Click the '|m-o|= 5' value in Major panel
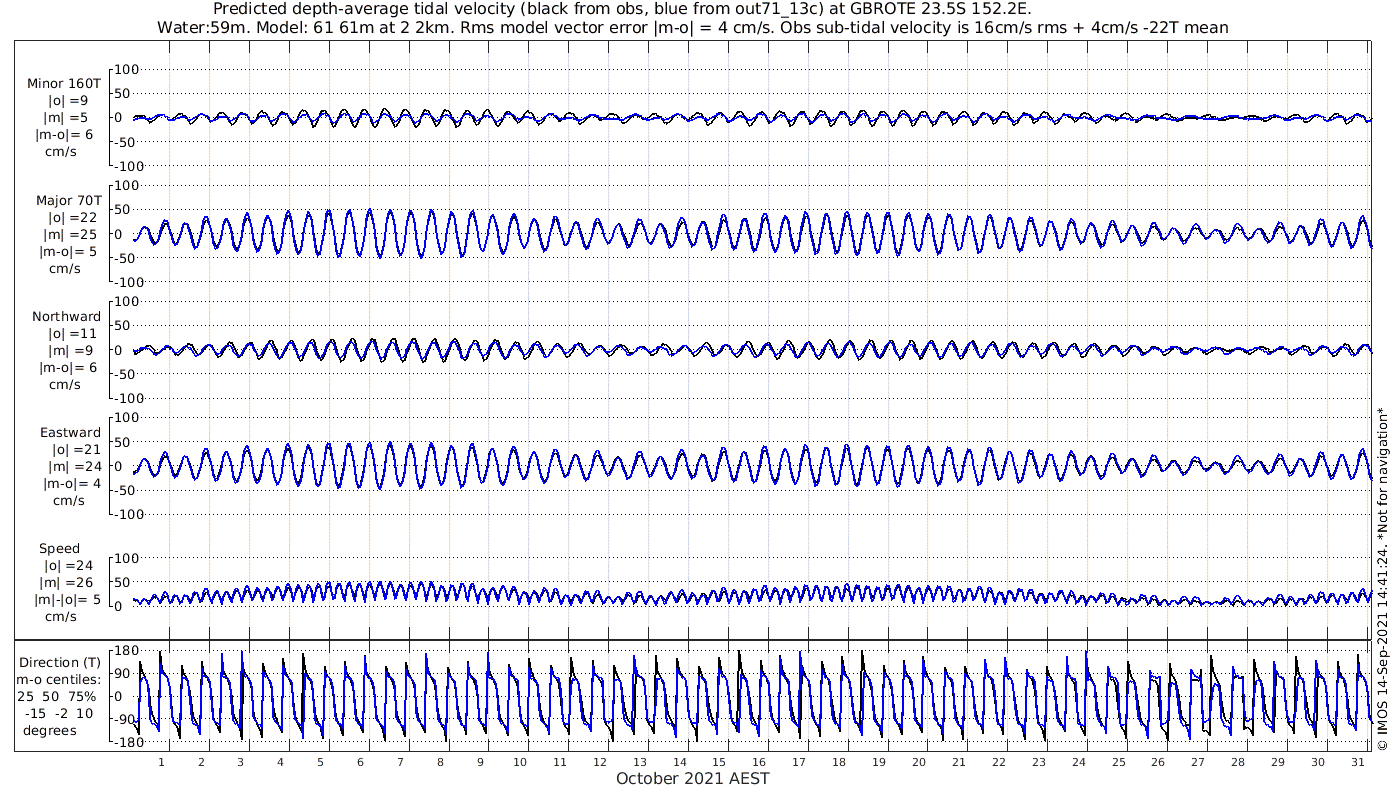This screenshot has height=800, width=1400. [x=68, y=252]
